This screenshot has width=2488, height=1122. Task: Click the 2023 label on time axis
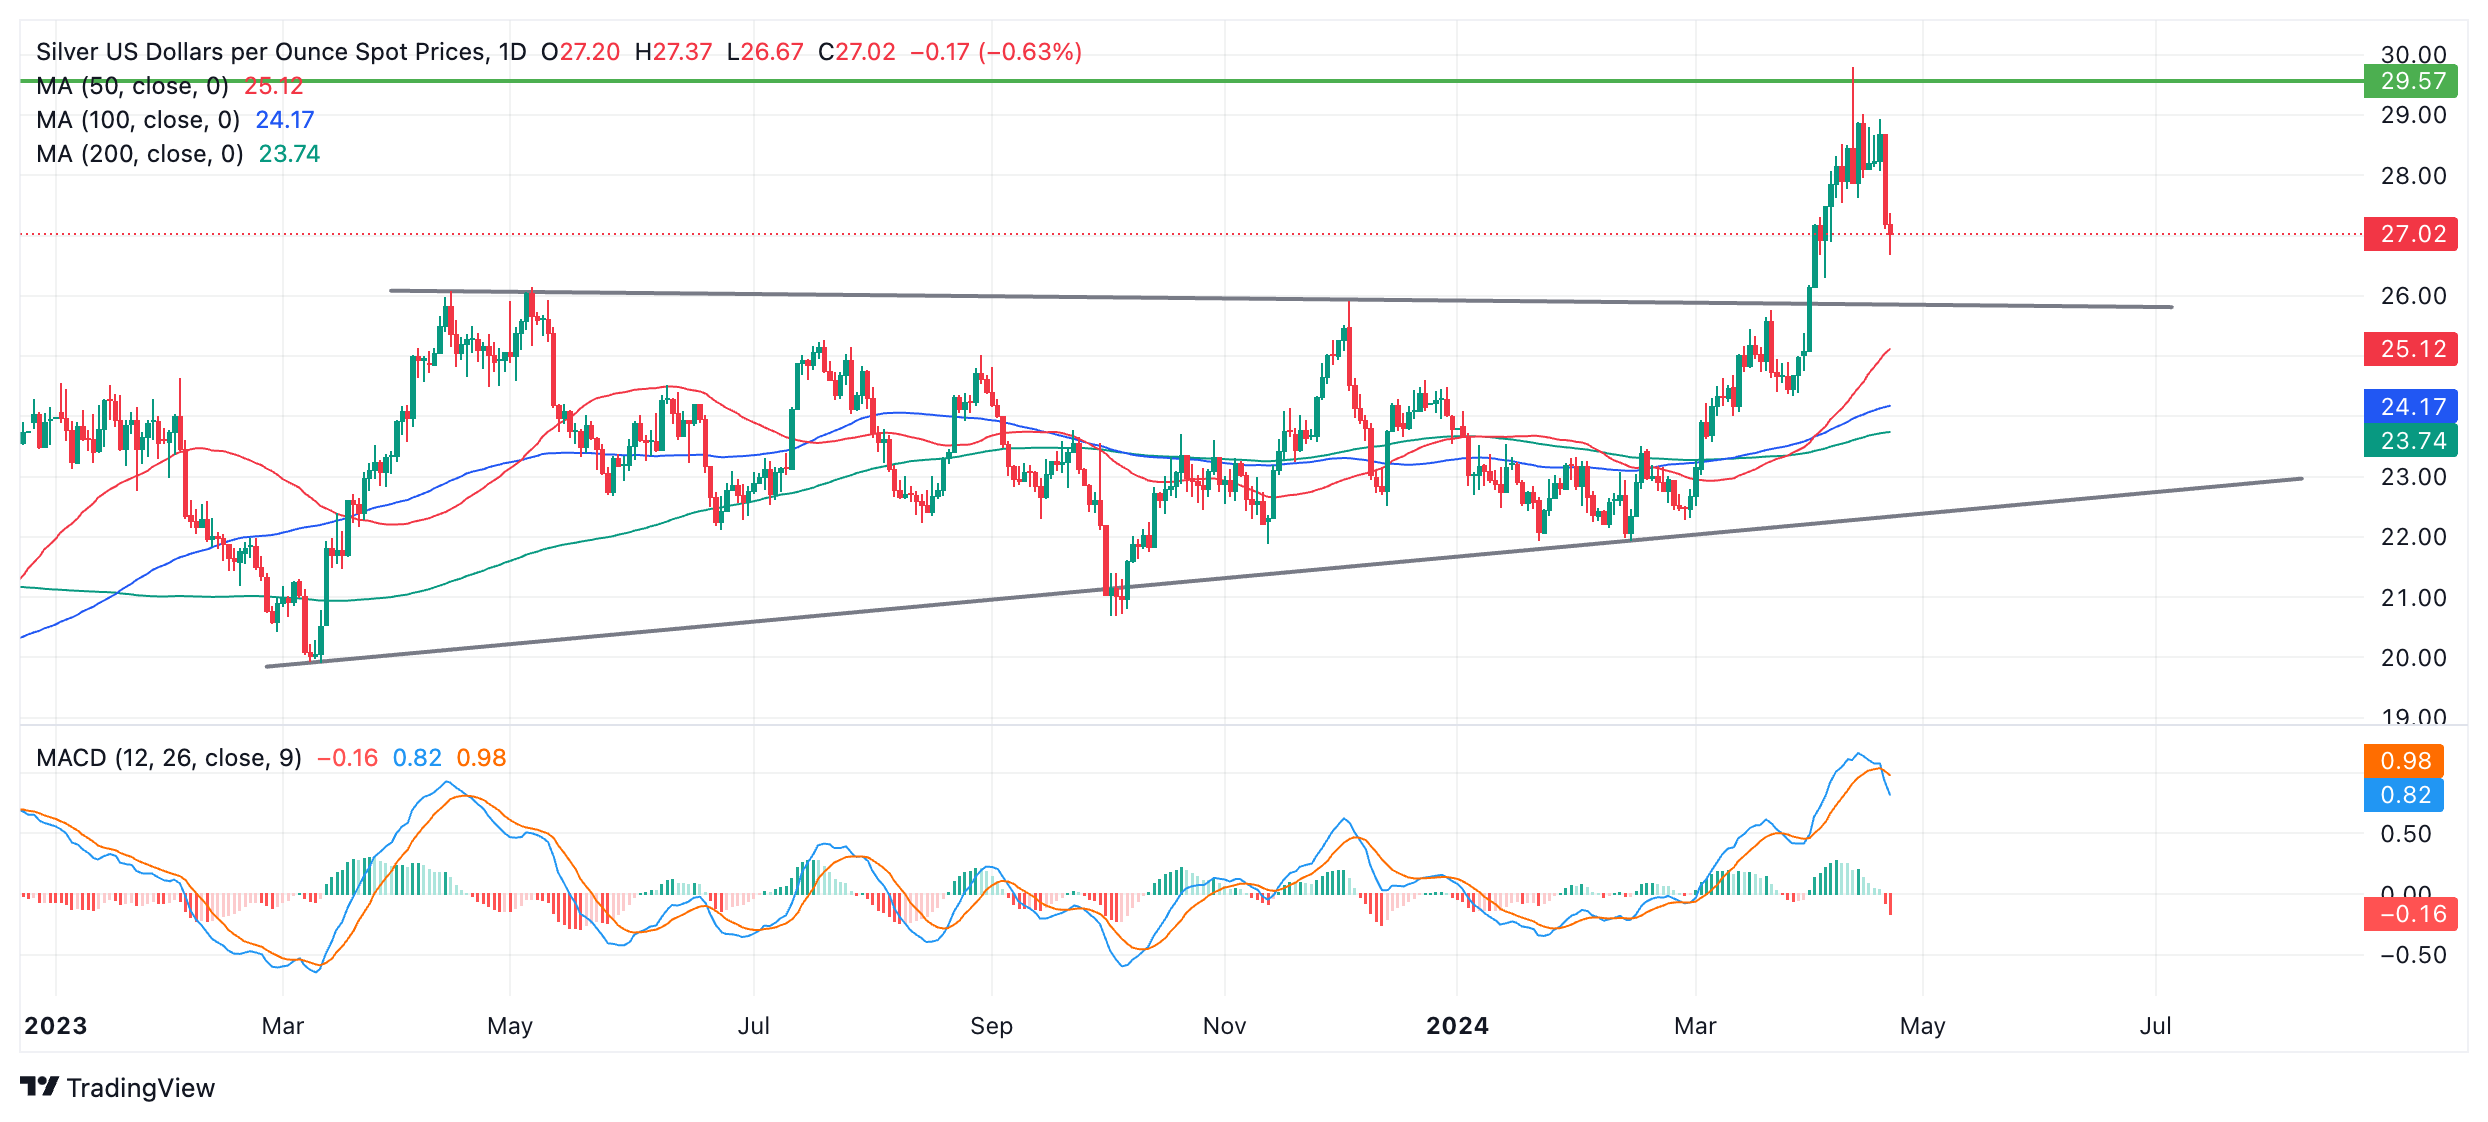[x=56, y=1026]
